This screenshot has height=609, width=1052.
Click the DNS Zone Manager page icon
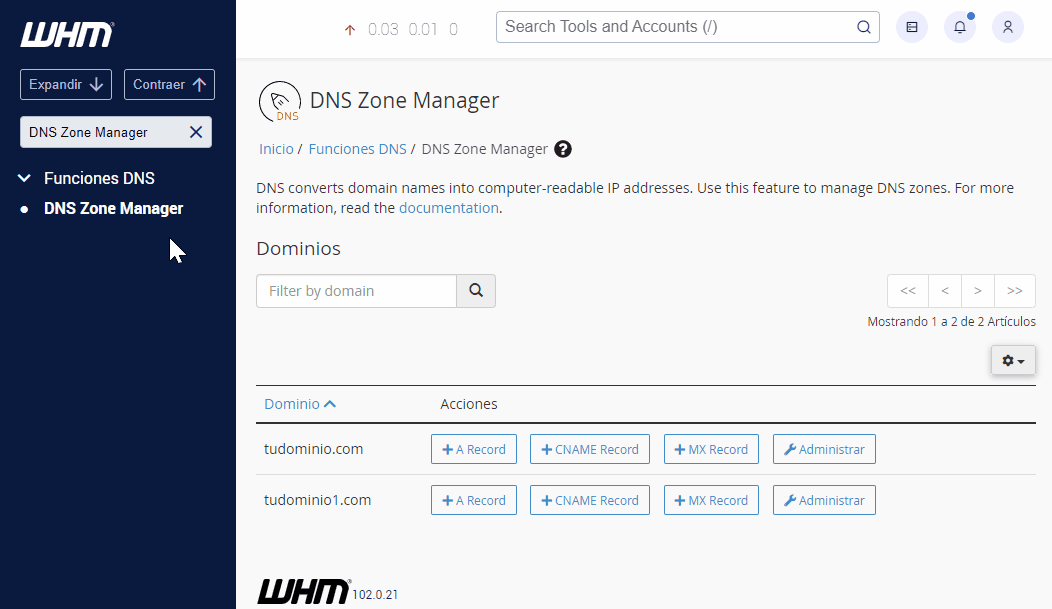(280, 101)
